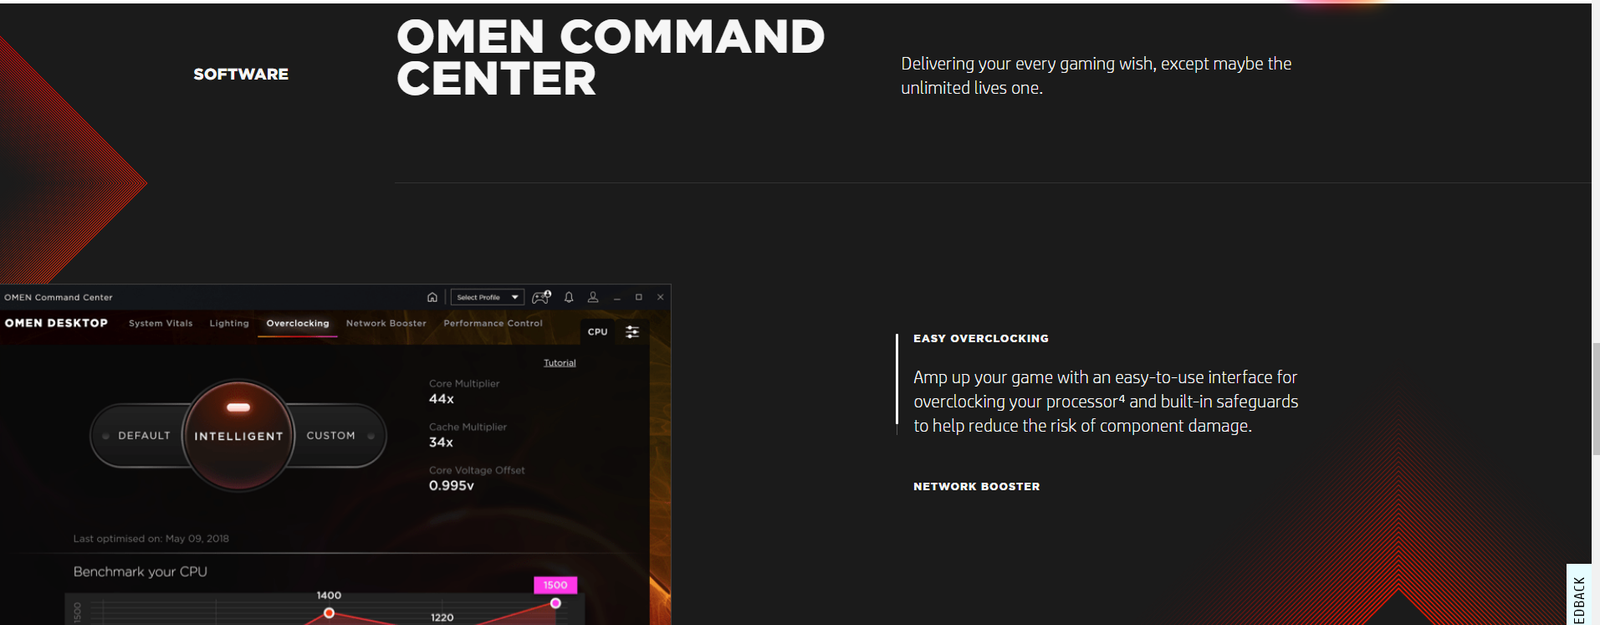Close the OMEN Command Center window
Viewport: 1600px width, 625px height.
(x=660, y=297)
